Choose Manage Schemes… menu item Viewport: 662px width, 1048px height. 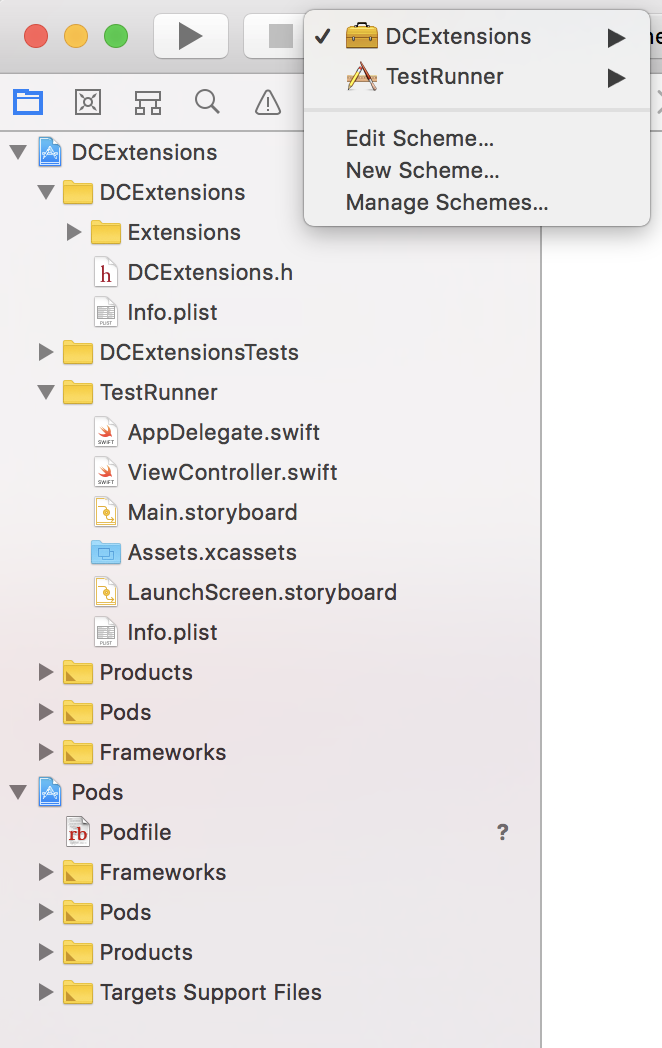coord(447,203)
